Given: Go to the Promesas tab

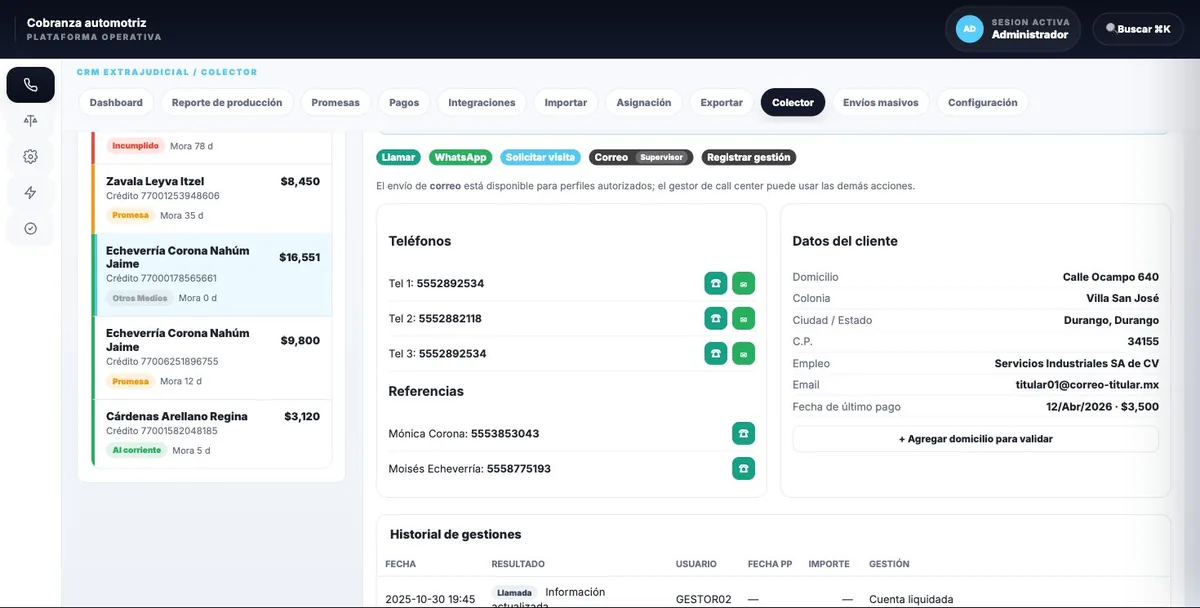Looking at the screenshot, I should tap(335, 102).
